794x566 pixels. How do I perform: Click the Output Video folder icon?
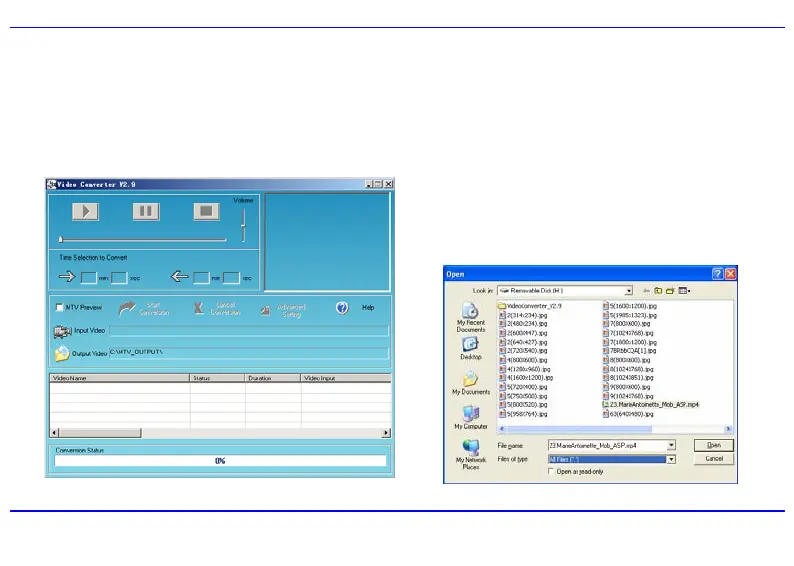(x=61, y=354)
